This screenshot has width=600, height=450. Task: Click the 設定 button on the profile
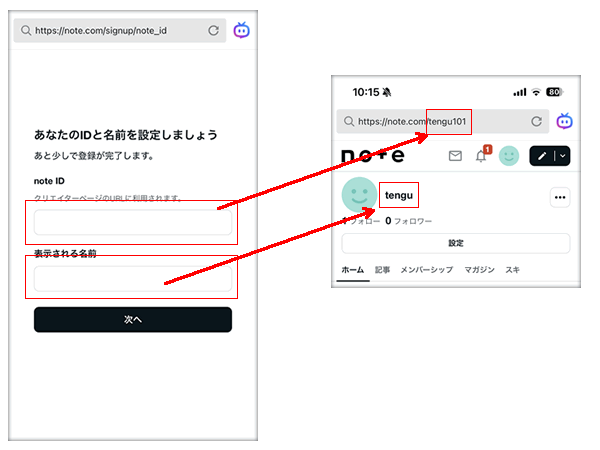point(456,243)
